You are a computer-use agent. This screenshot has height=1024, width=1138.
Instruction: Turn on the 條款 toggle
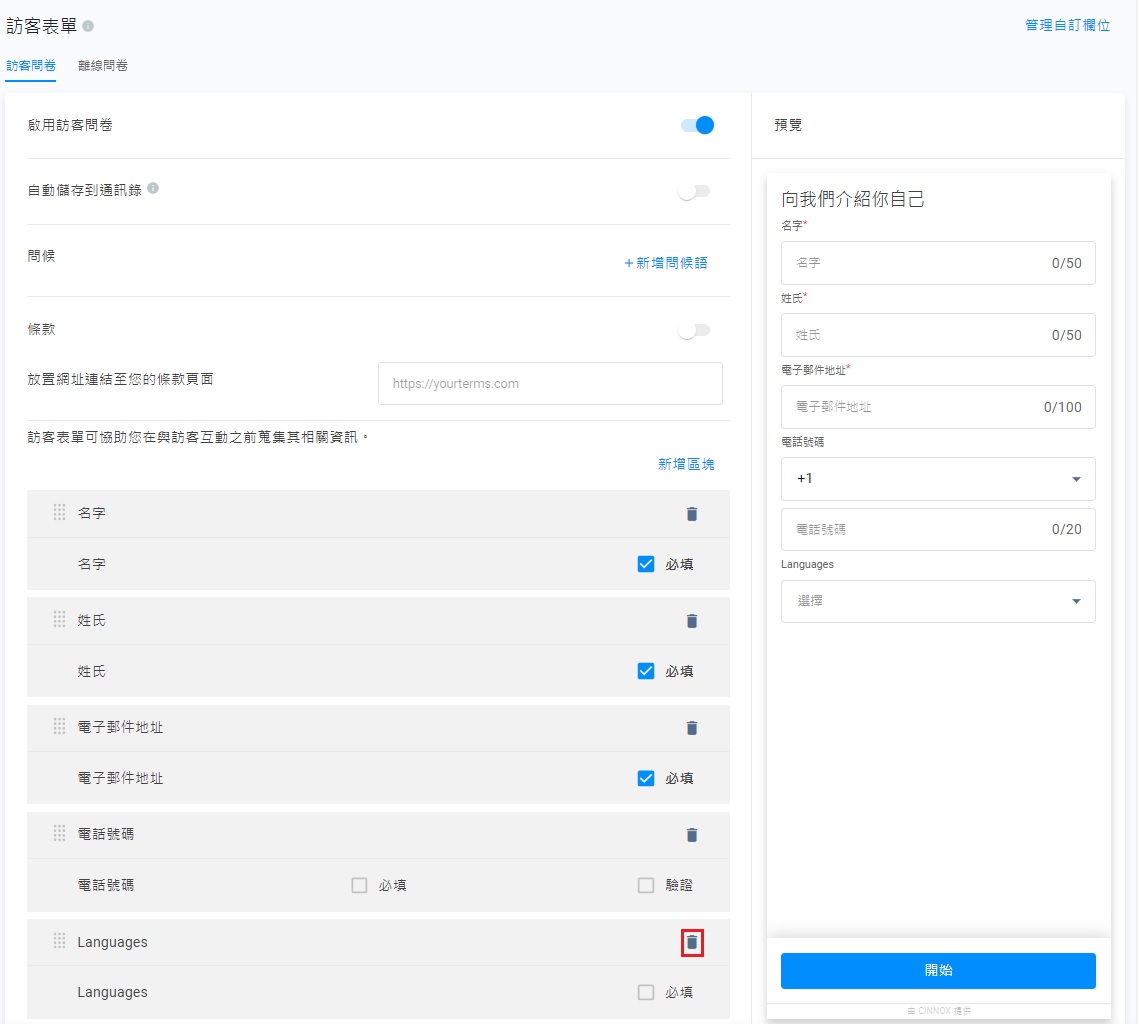[694, 331]
